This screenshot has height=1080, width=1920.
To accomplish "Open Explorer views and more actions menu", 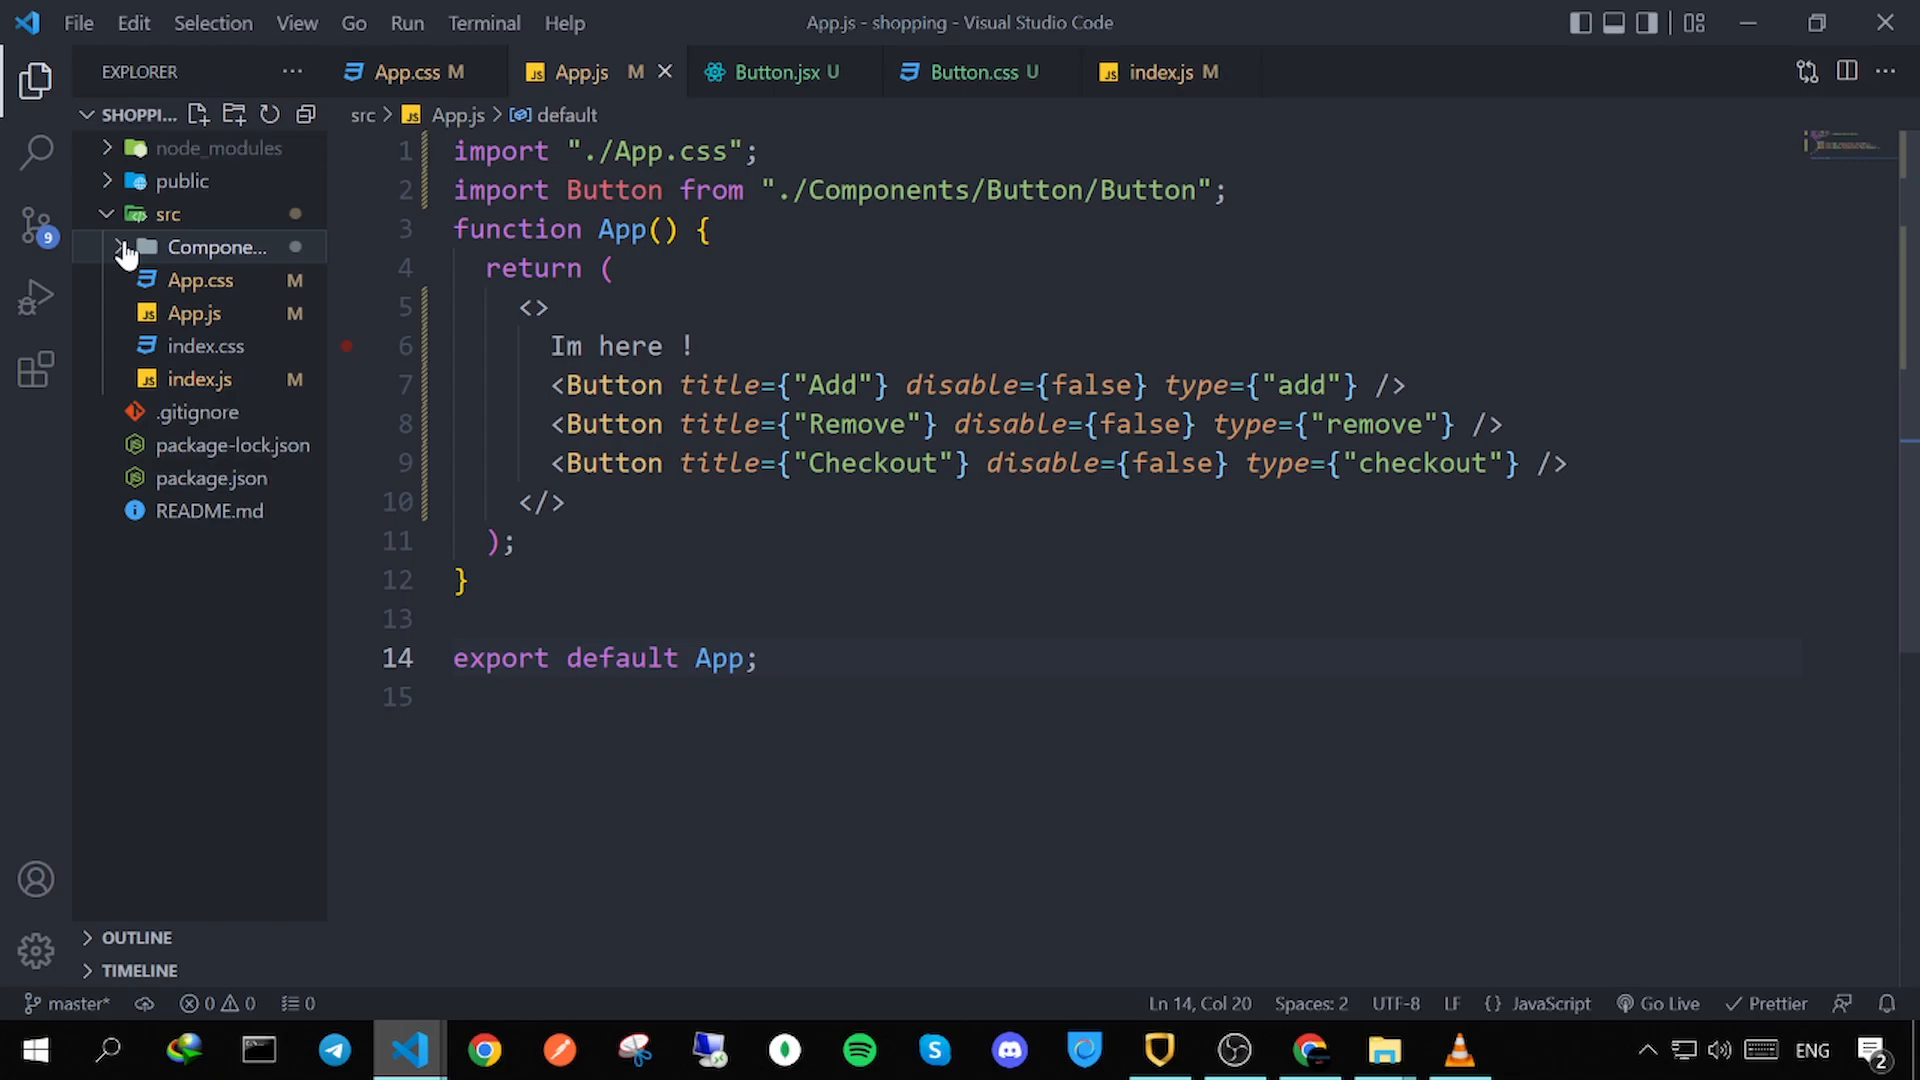I will [292, 72].
